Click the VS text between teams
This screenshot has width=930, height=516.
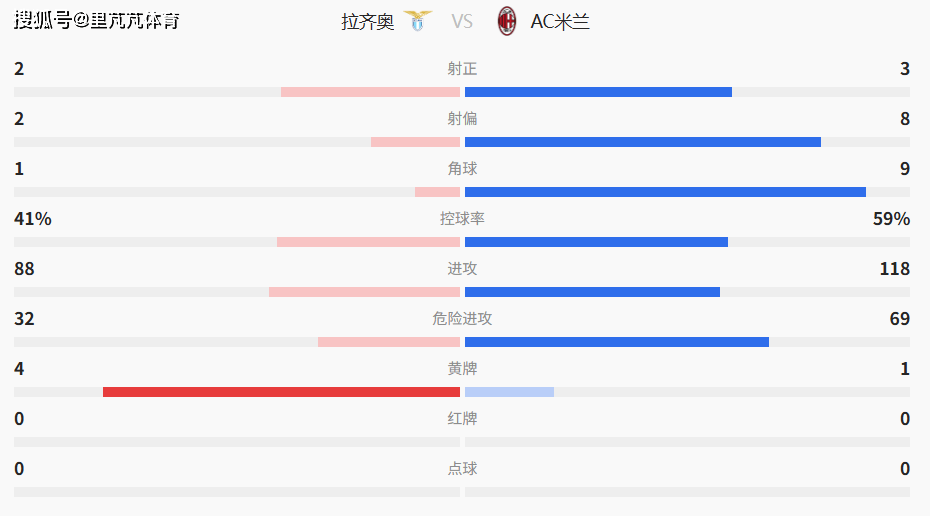[x=462, y=21]
